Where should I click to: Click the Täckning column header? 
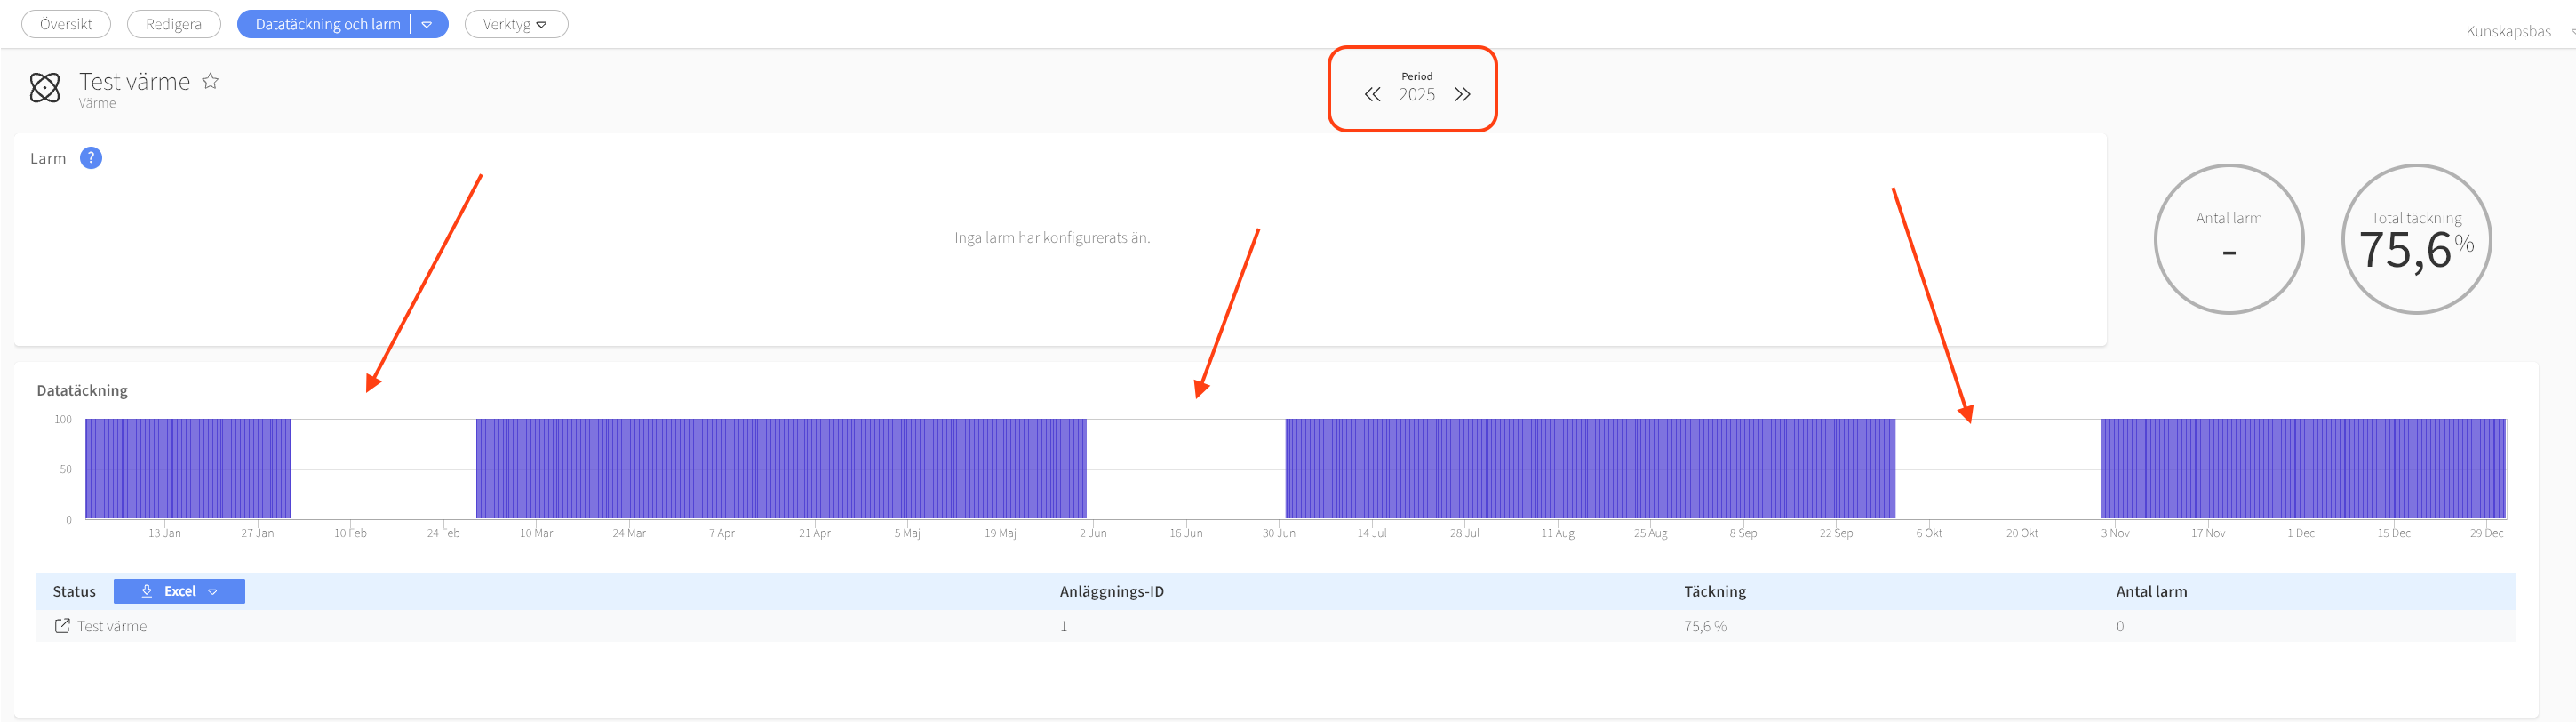(1714, 591)
